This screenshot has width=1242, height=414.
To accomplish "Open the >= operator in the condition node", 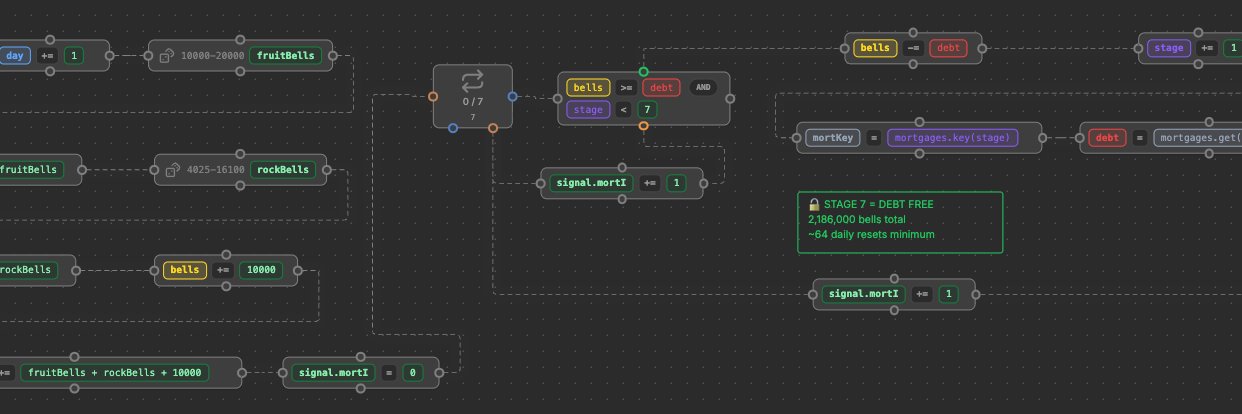I will [624, 88].
